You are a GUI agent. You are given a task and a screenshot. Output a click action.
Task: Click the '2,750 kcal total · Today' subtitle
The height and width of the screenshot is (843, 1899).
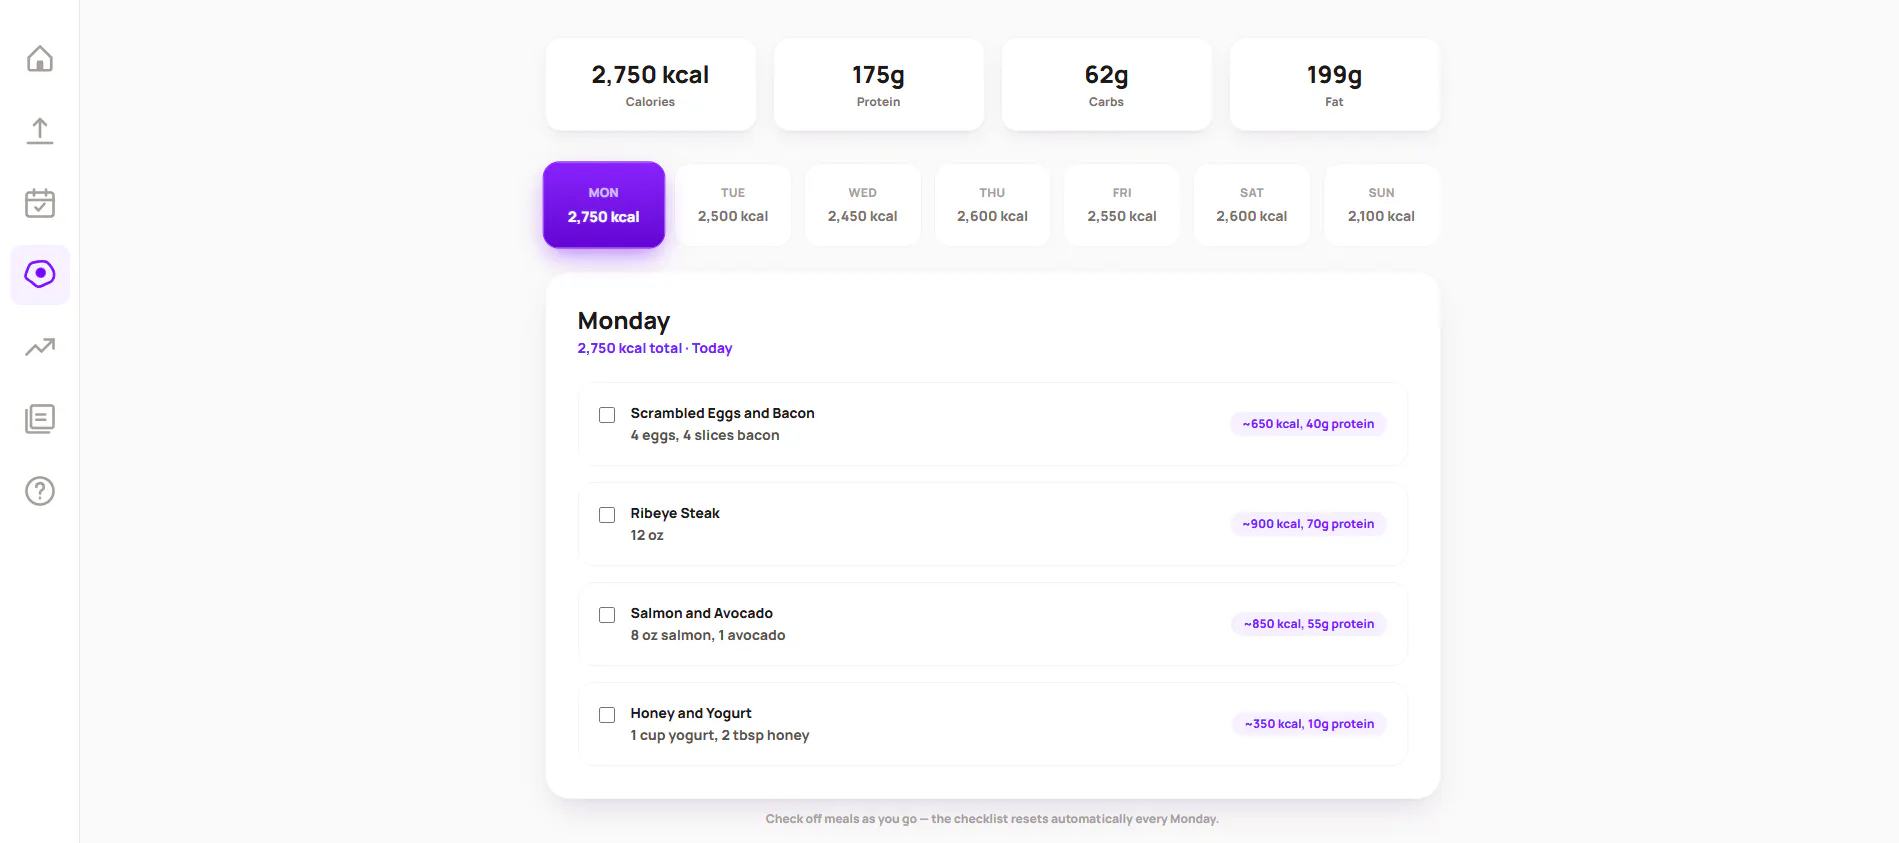655,348
